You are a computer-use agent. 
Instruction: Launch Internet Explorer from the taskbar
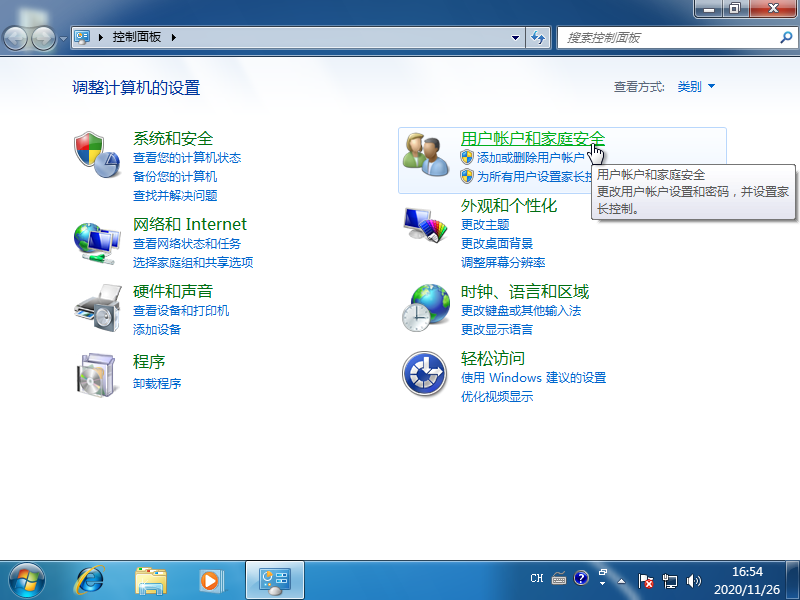coord(91,579)
